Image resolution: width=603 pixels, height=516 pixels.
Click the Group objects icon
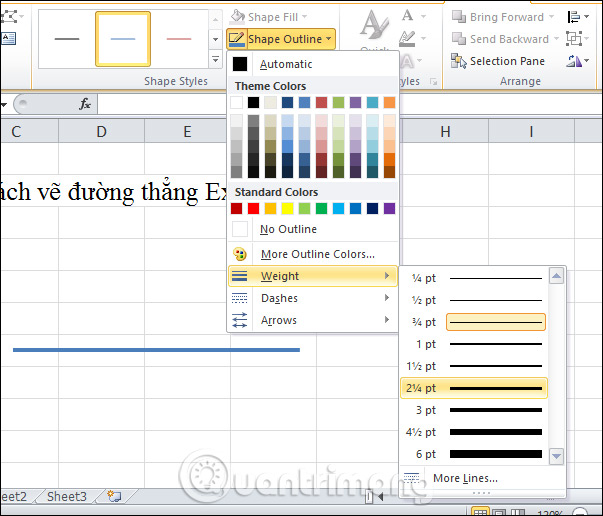pyautogui.click(x=574, y=39)
